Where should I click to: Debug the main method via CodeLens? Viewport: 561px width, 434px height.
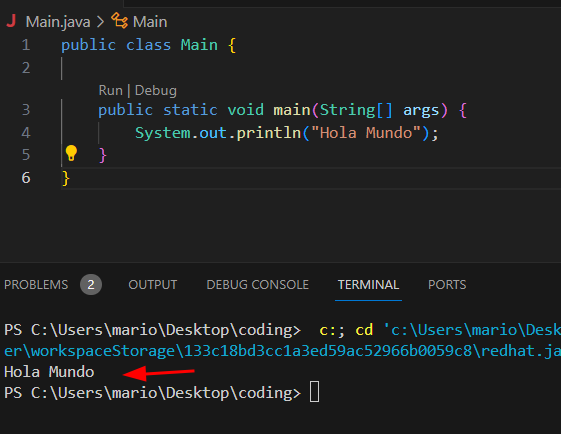(x=156, y=91)
